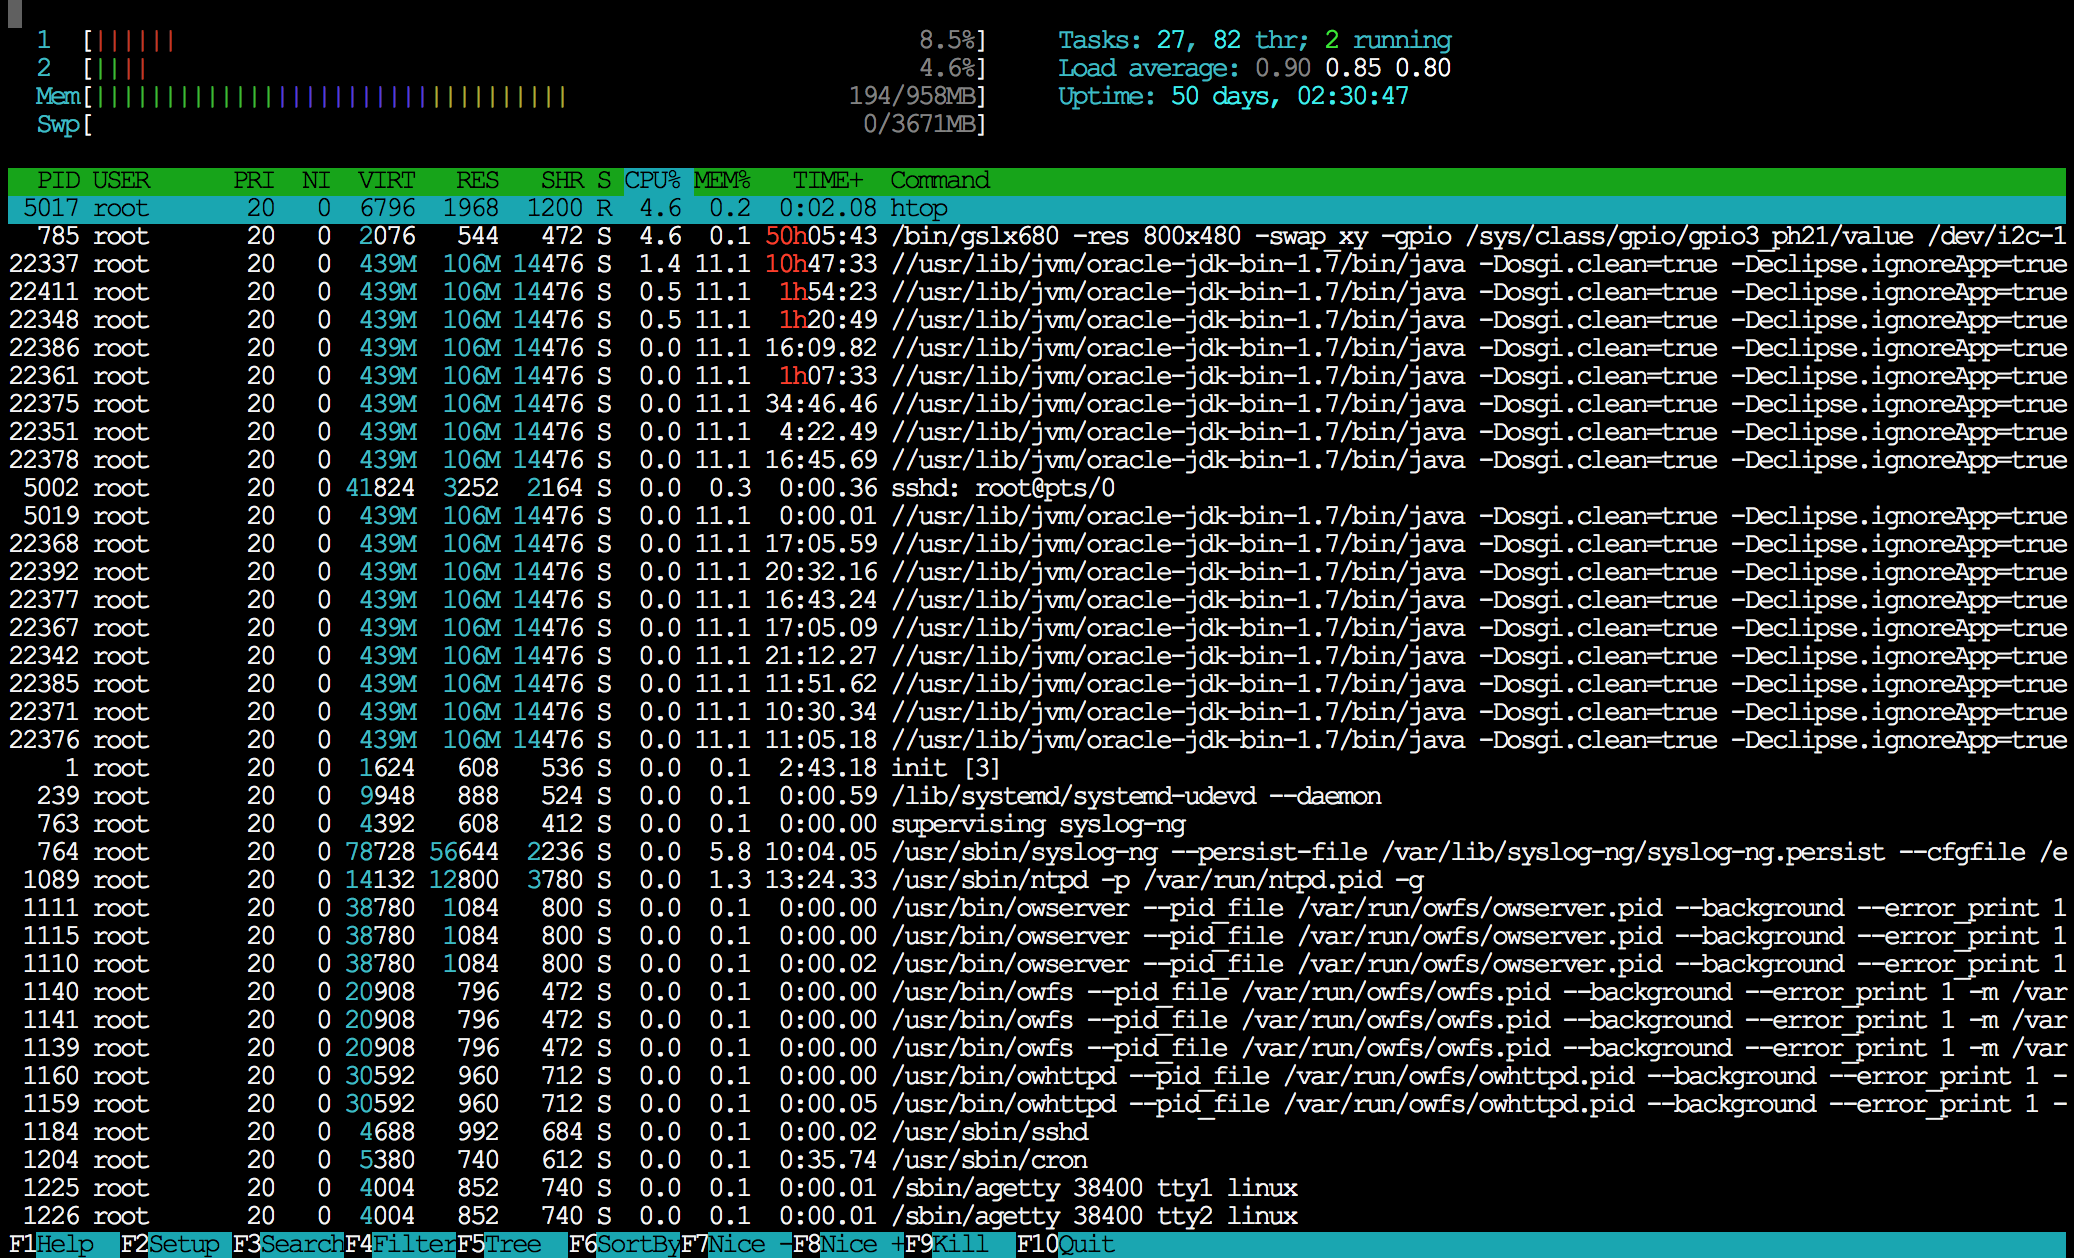Click the Command column header
Image resolution: width=2074 pixels, height=1258 pixels.
(939, 180)
